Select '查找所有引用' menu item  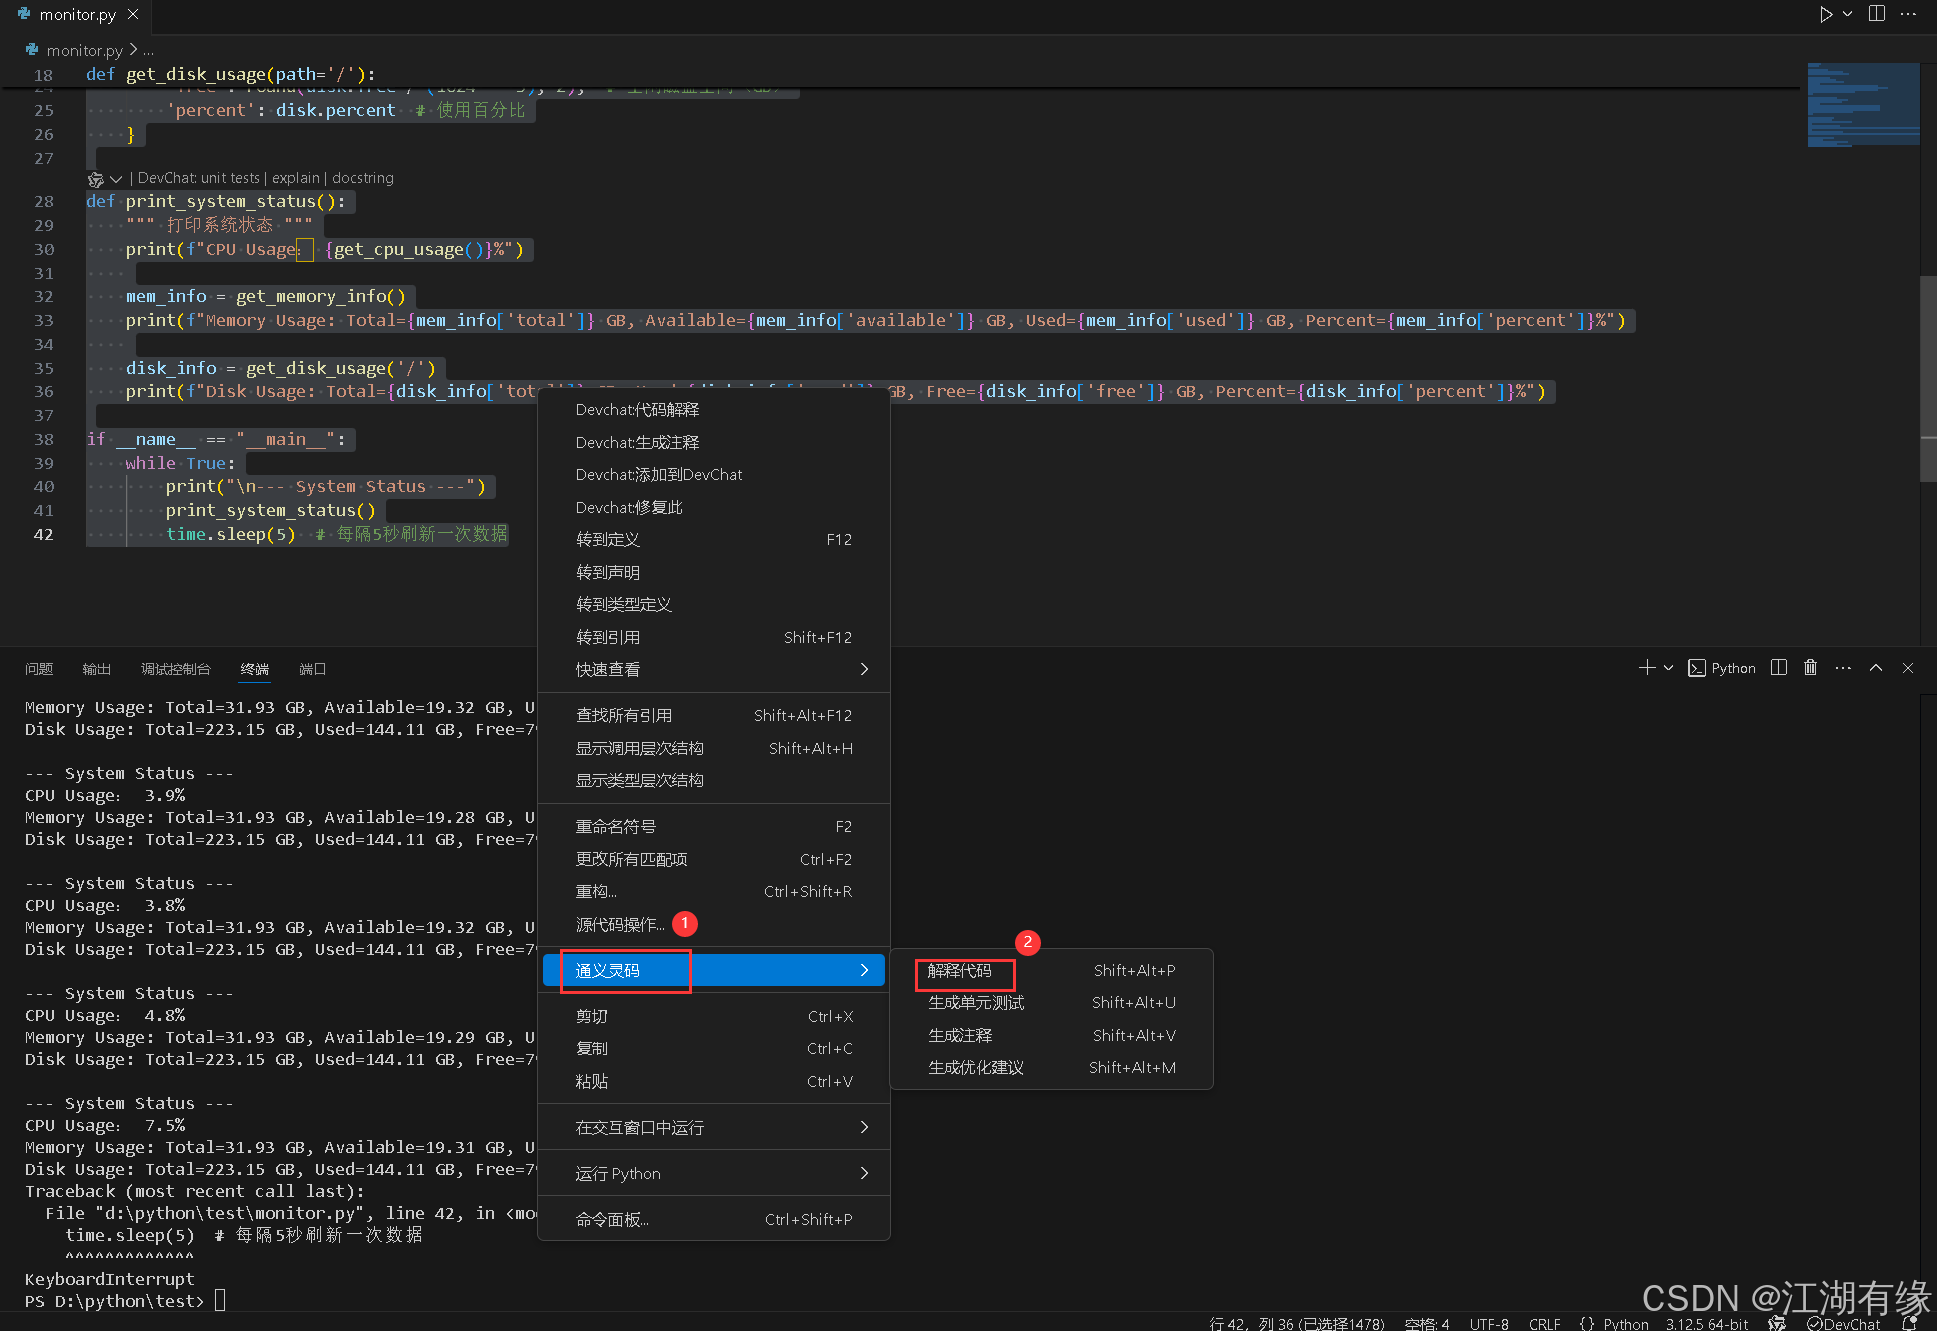tap(714, 716)
